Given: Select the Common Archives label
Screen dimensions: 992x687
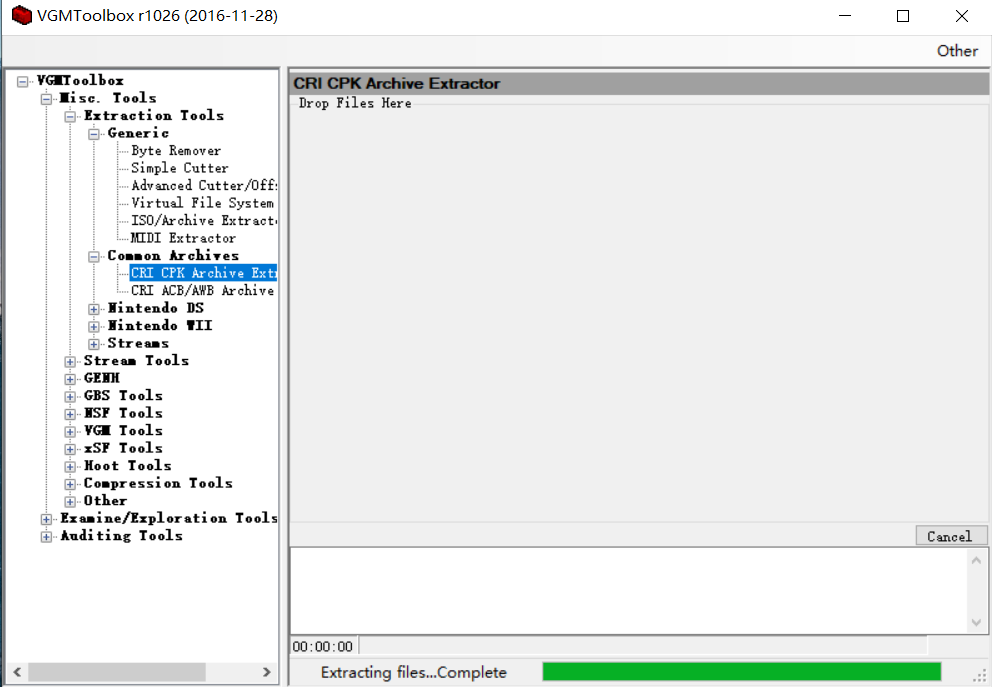Looking at the screenshot, I should 173,256.
